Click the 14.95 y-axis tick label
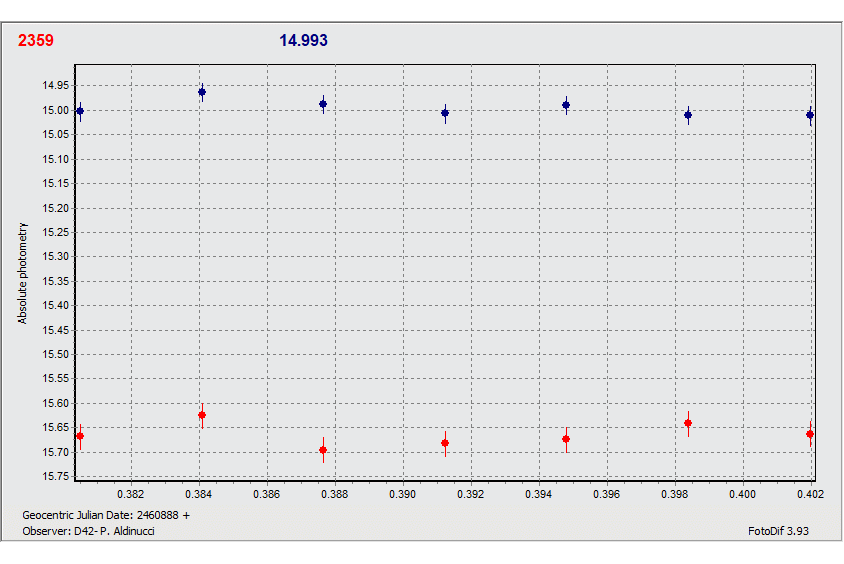The height and width of the screenshot is (564, 844). point(55,86)
